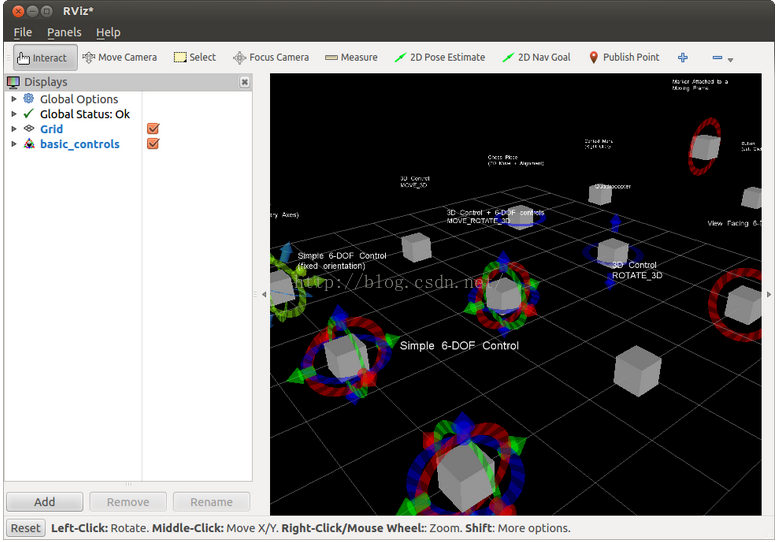Click the Simple 6-DOF Control (fixed orientation) label
The width and height of the screenshot is (778, 542).
click(x=341, y=261)
